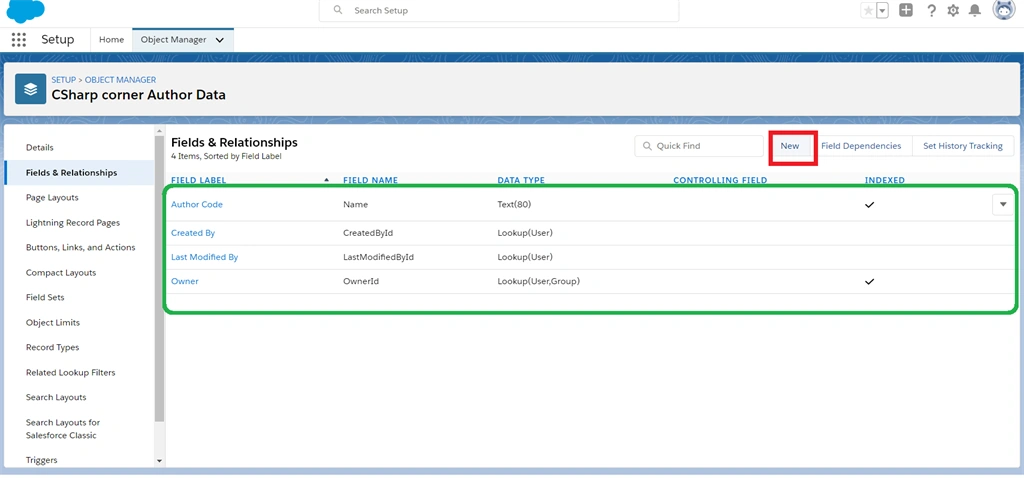The image size is (1024, 478).
Task: Click the New field button
Action: 790,146
